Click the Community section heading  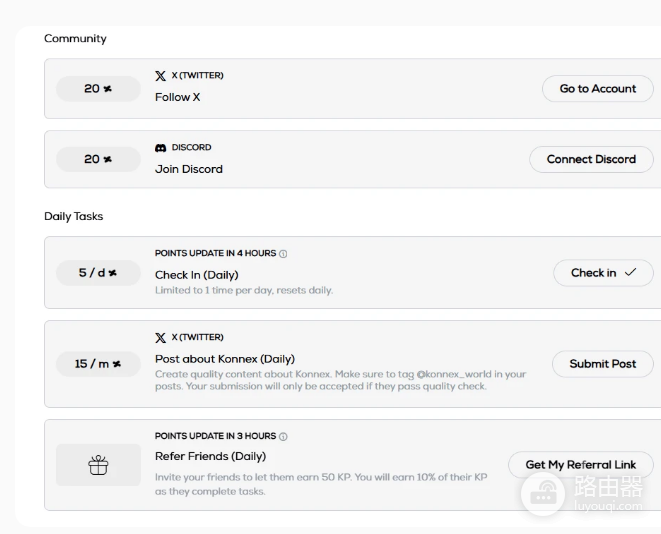pyautogui.click(x=75, y=38)
